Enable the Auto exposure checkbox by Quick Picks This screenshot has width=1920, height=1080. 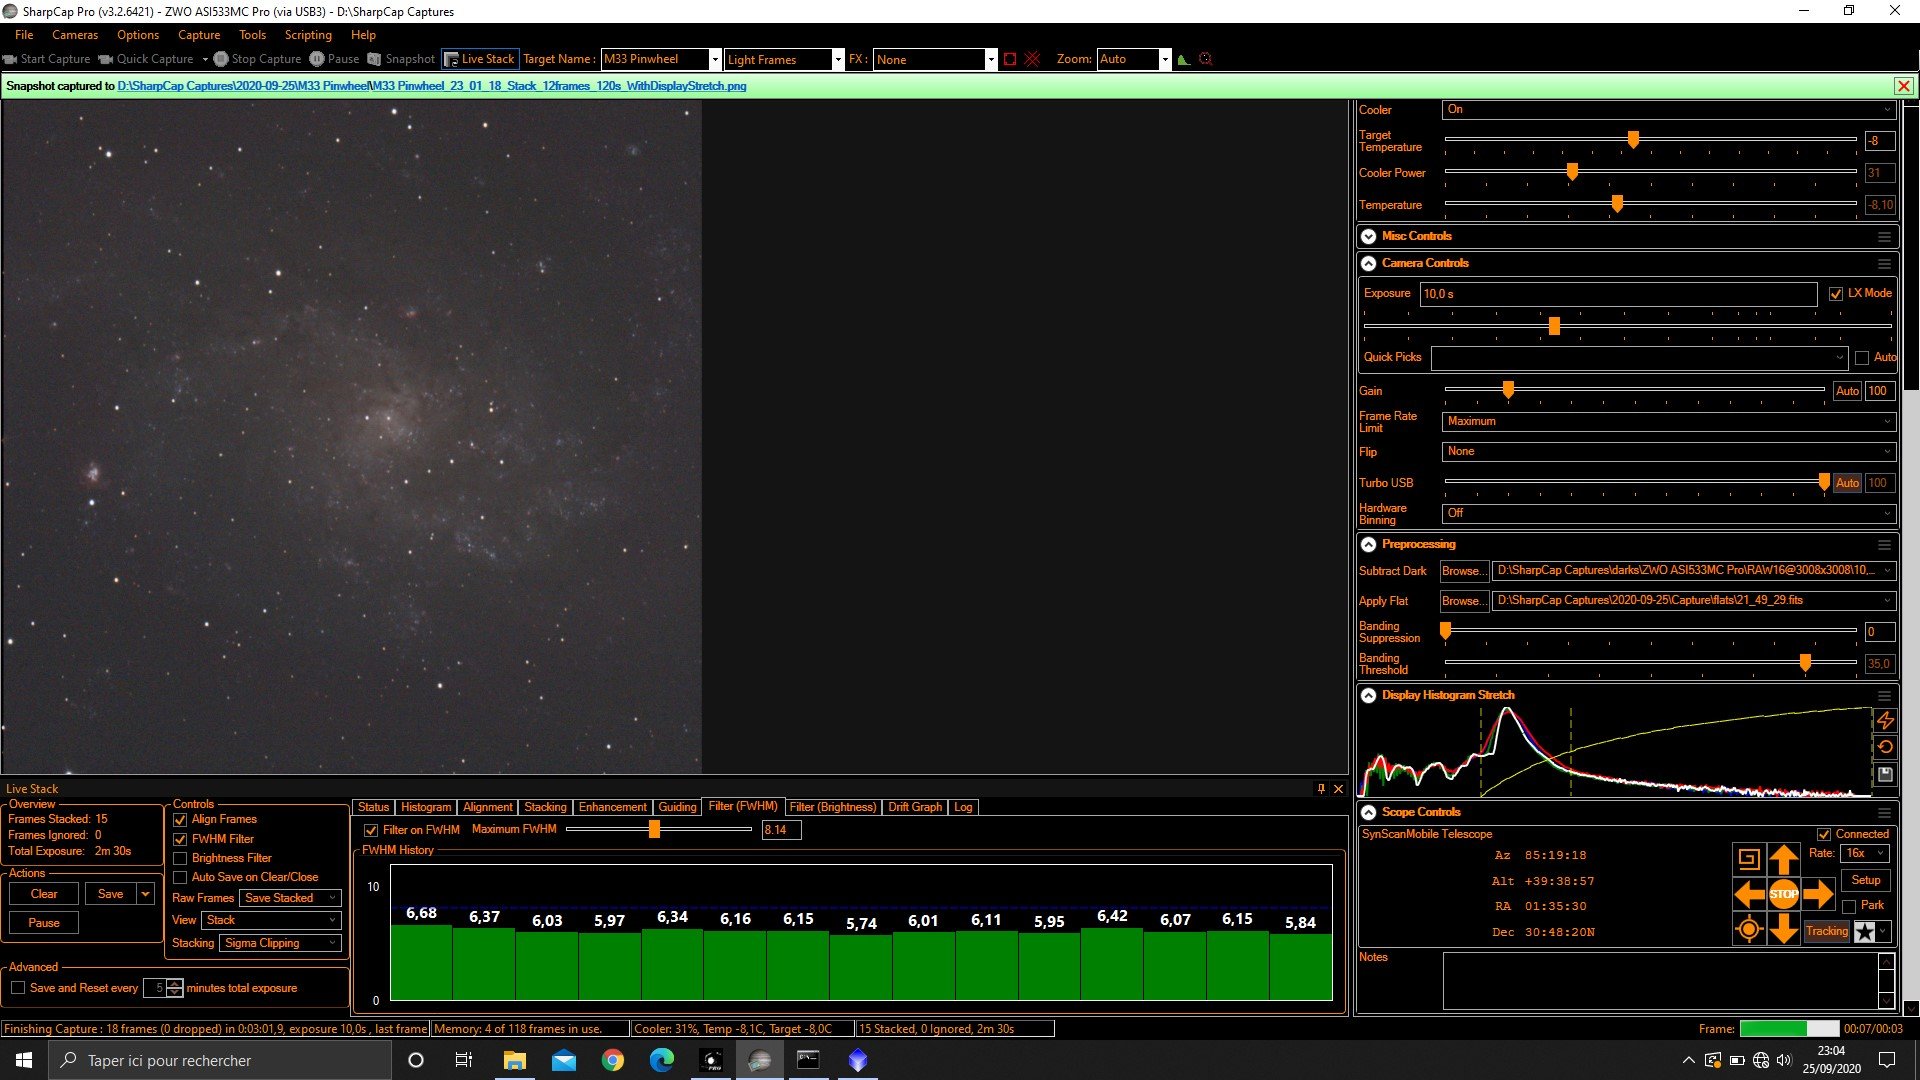(x=1862, y=358)
